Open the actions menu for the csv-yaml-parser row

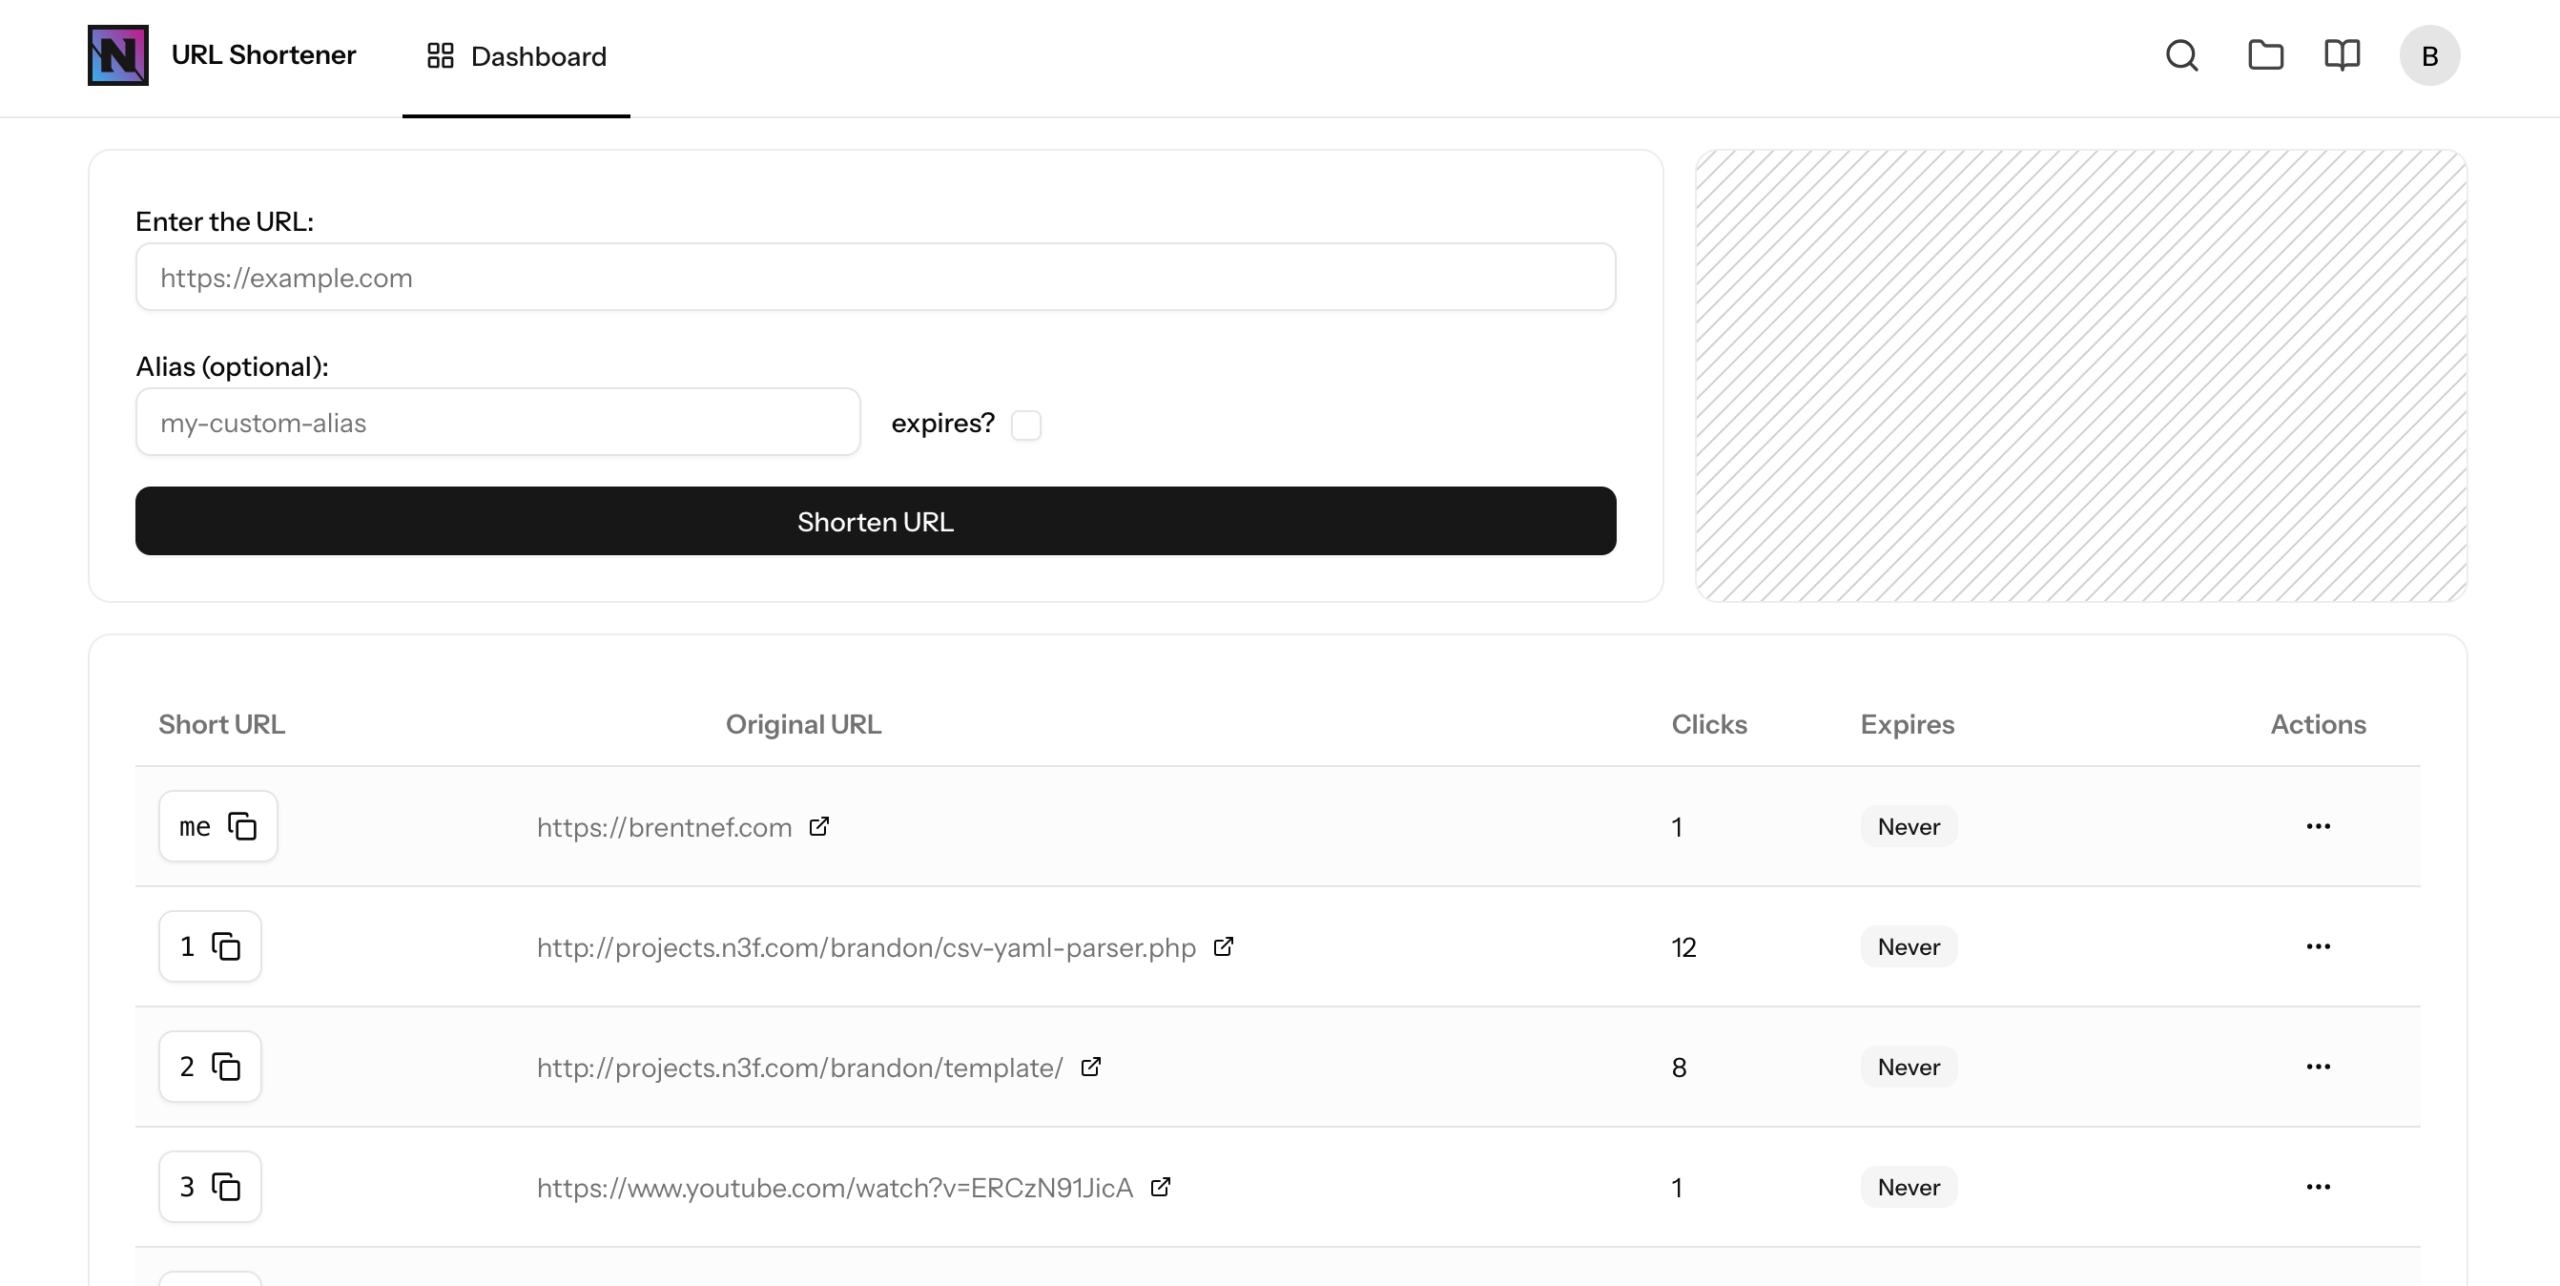coord(2318,946)
